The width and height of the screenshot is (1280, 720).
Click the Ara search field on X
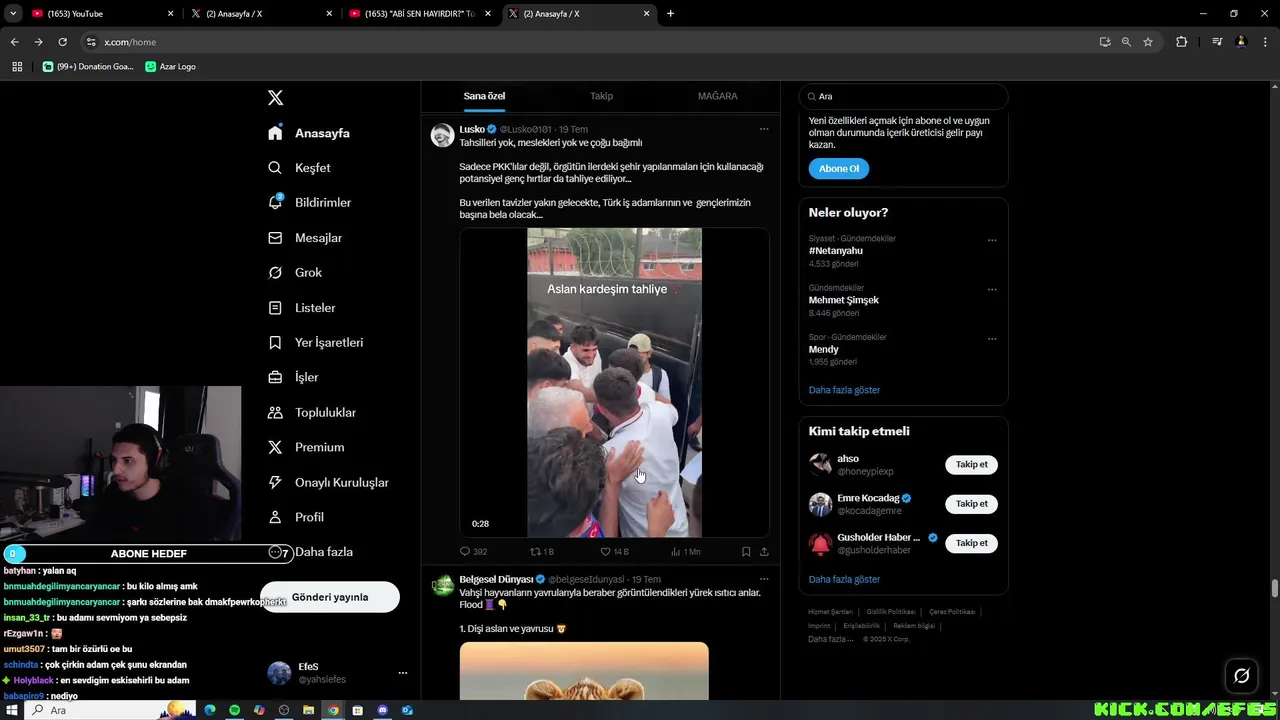click(x=903, y=97)
